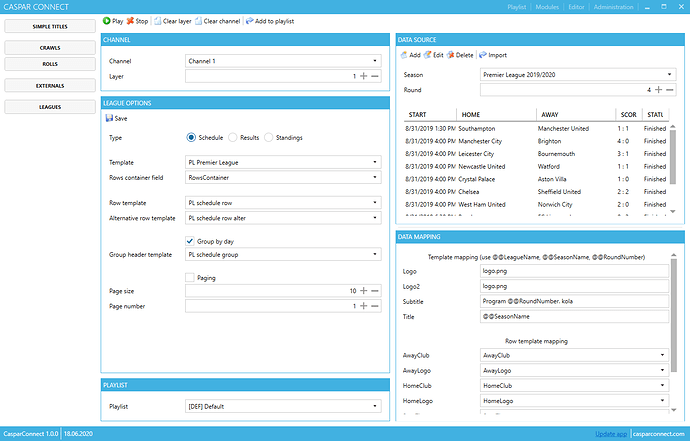
Task: Click the Data Mapping panel scrollbar
Action: pyautogui.click(x=673, y=316)
